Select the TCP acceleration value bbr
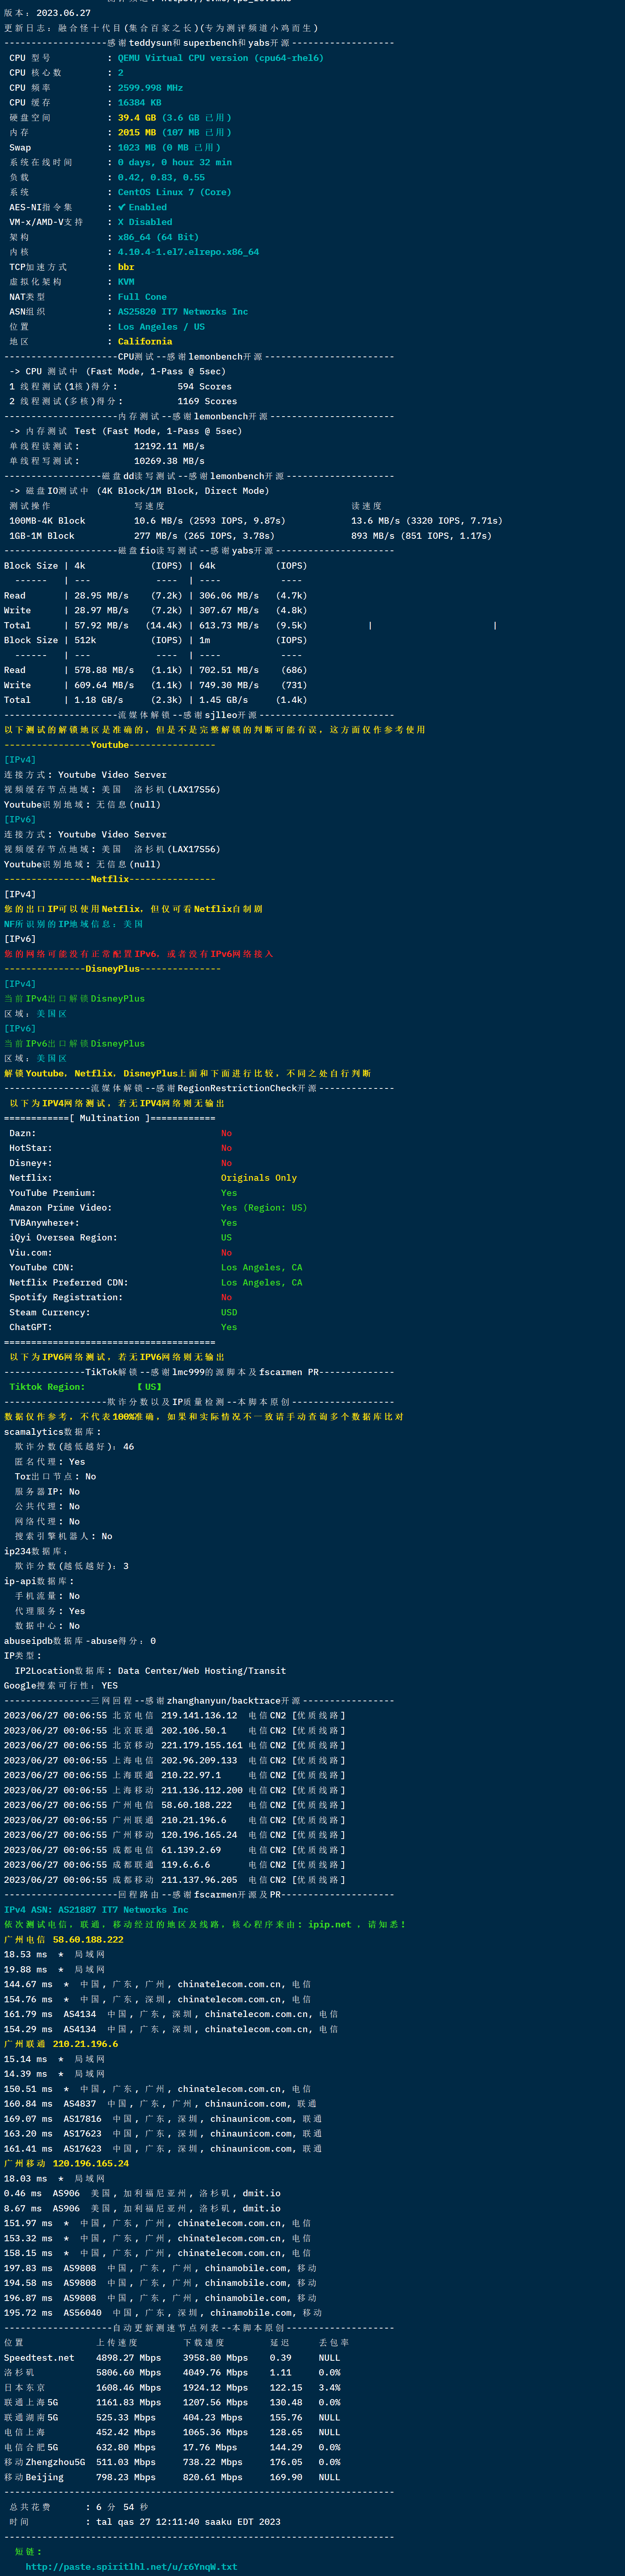The height and width of the screenshot is (2576, 625). pos(126,267)
